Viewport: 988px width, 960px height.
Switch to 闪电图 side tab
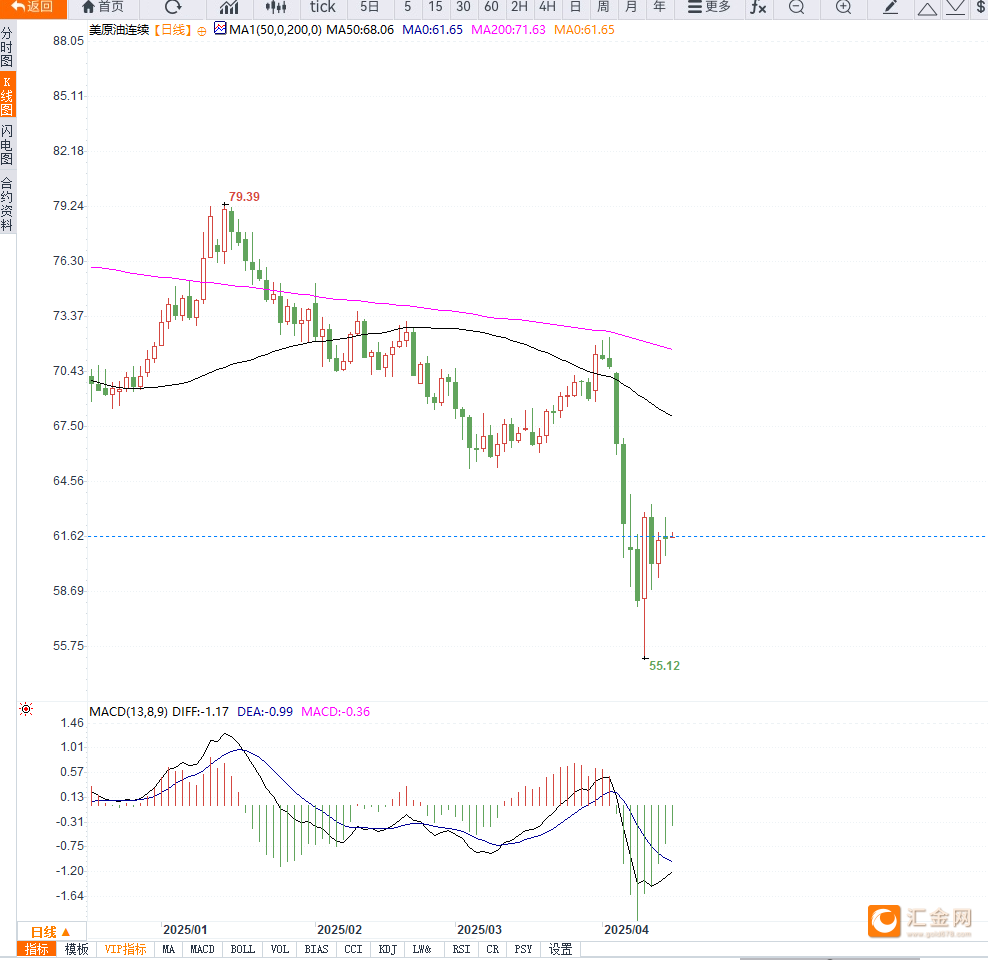7,144
